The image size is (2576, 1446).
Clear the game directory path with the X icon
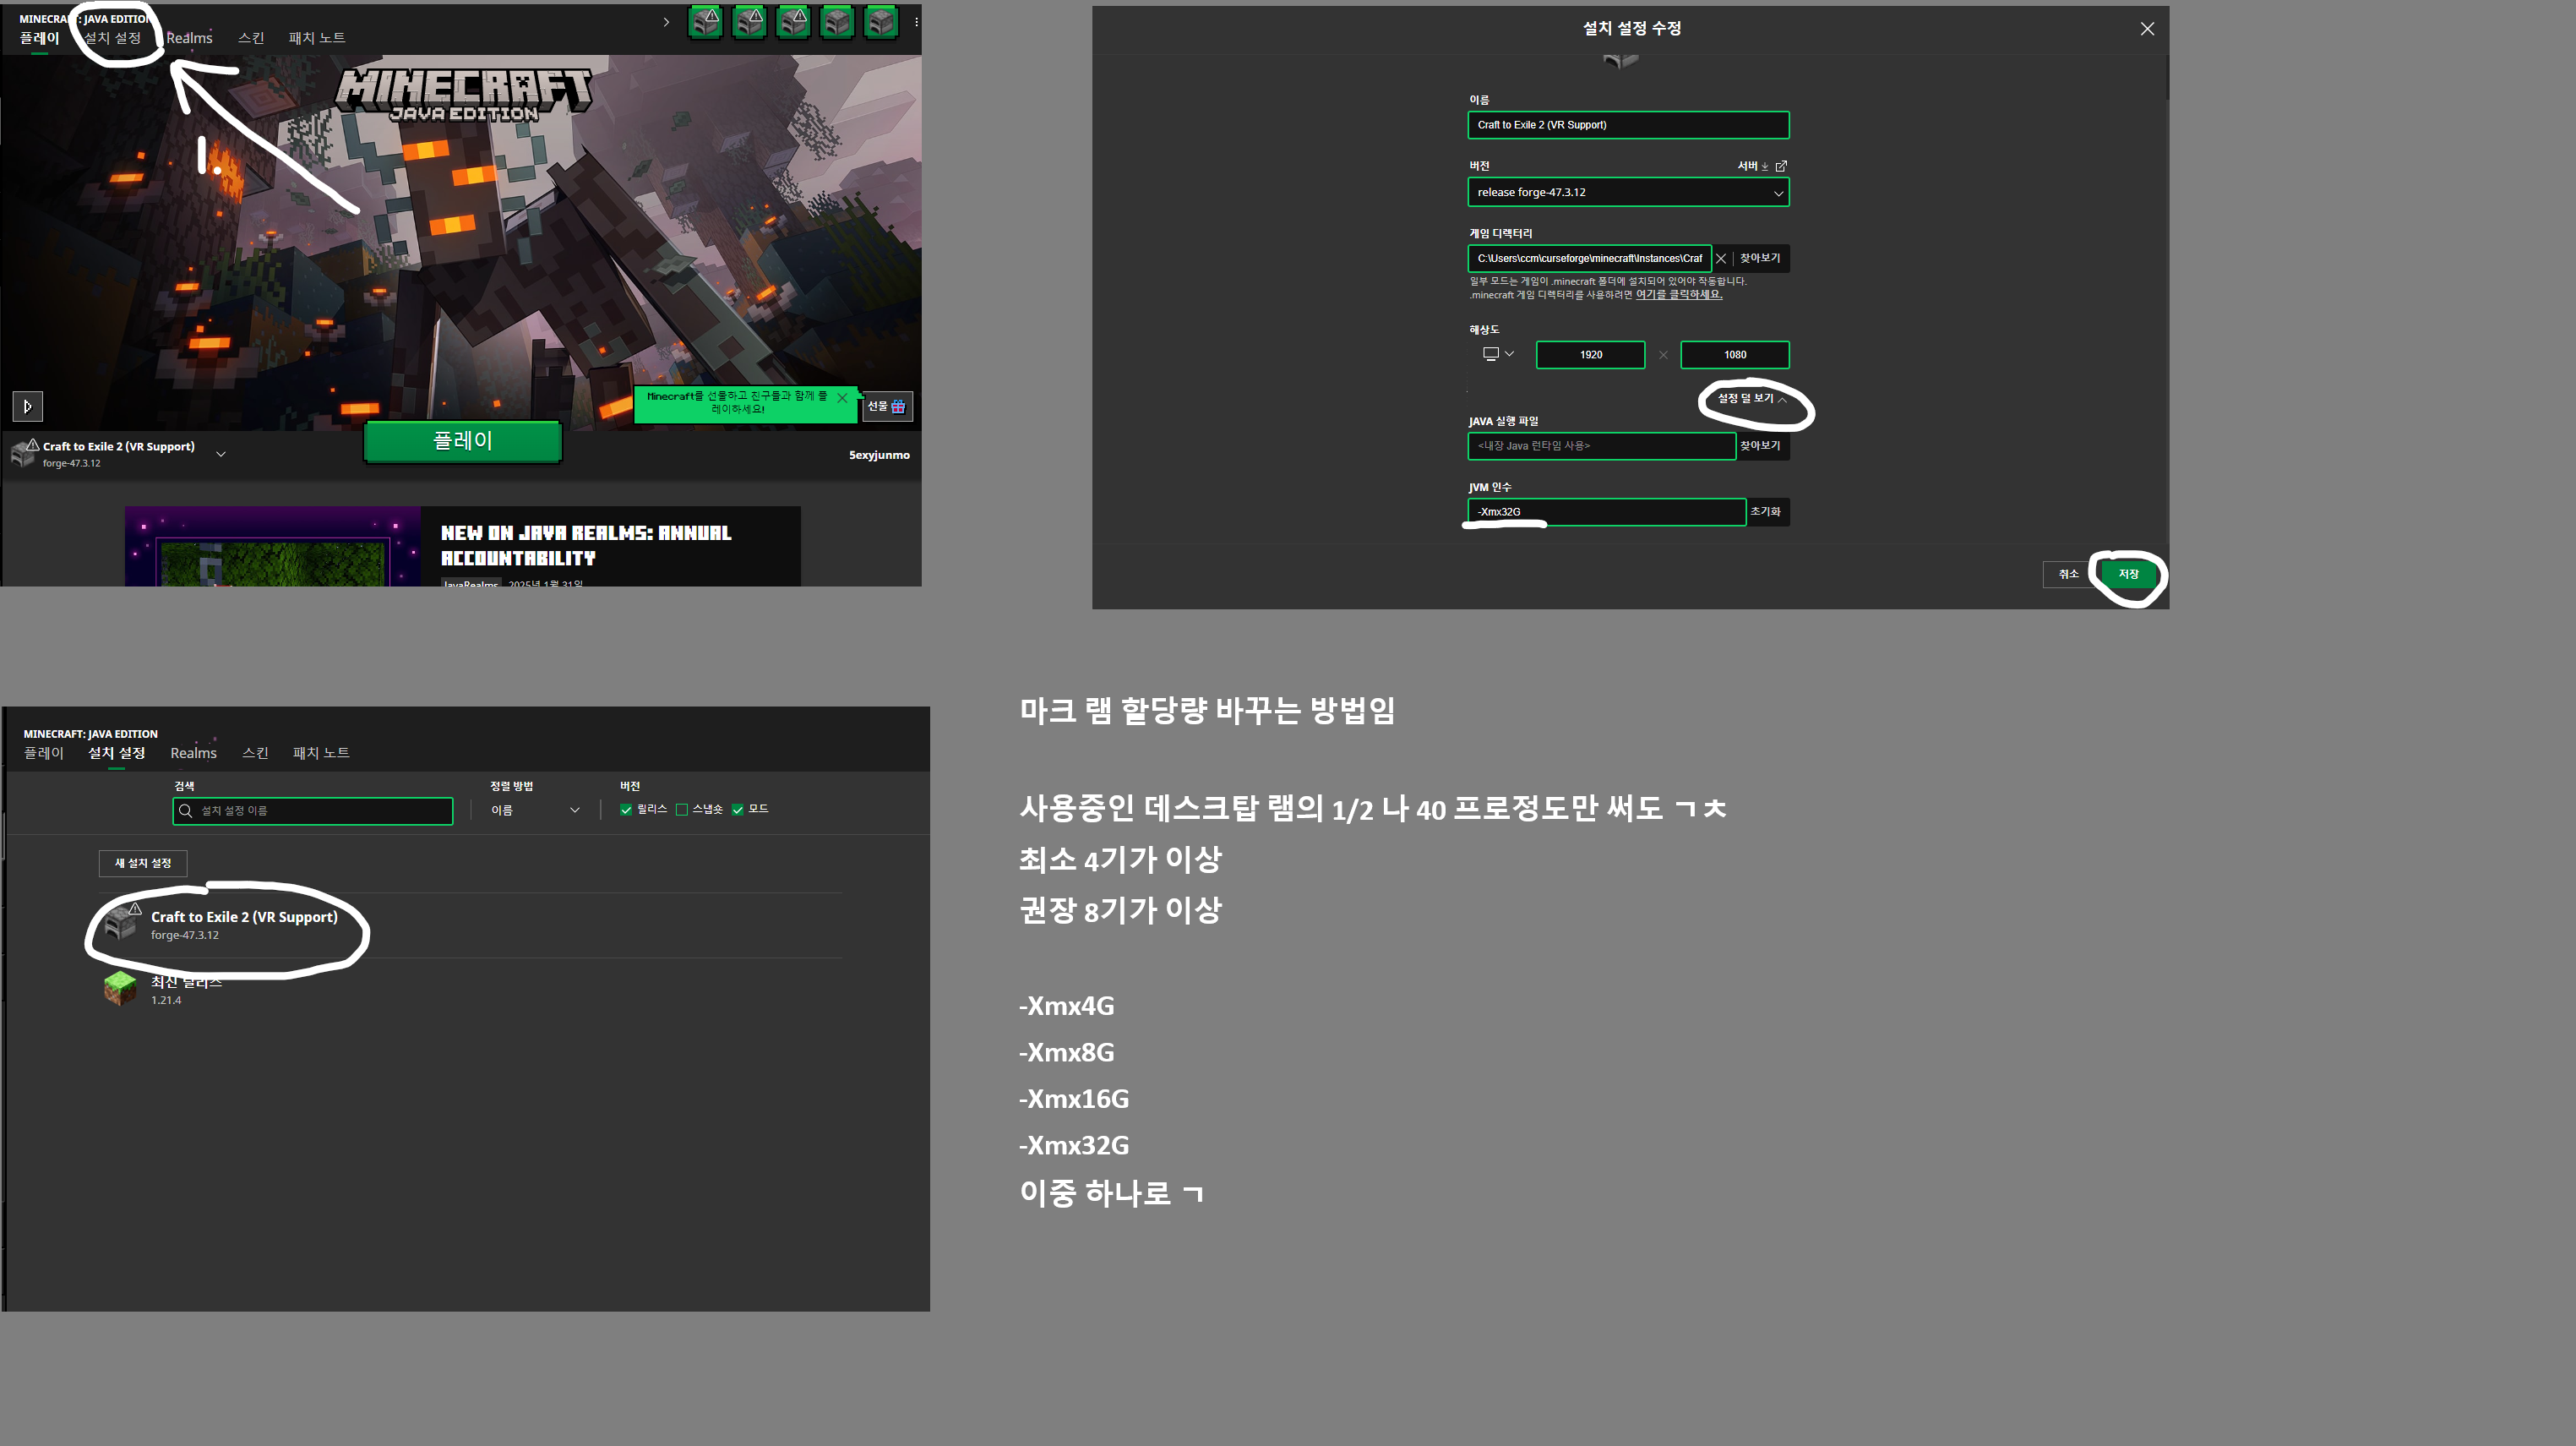click(x=1721, y=259)
